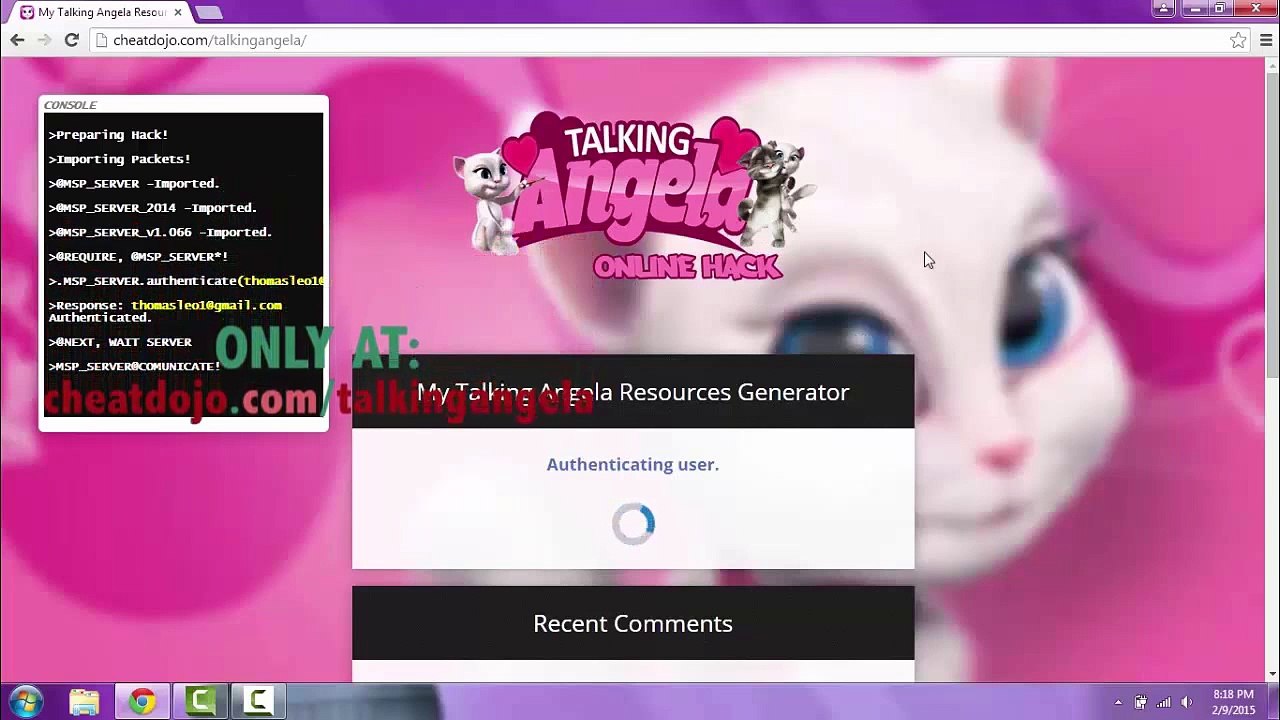Click the '>Preparing Hack!' console line

point(108,135)
